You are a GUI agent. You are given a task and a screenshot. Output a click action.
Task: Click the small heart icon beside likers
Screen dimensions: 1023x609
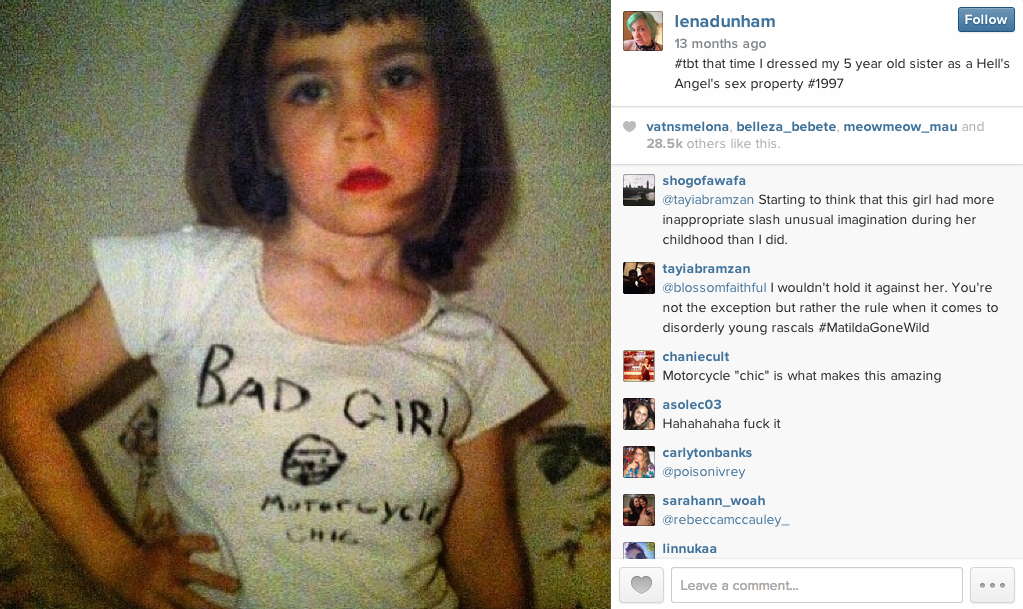pos(630,127)
